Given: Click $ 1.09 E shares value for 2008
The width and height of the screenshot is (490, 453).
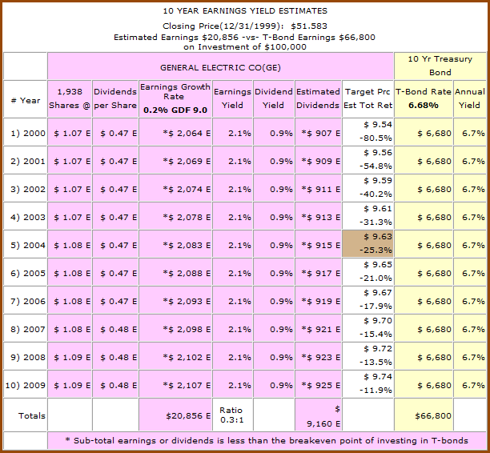Looking at the screenshot, I should pos(72,357).
